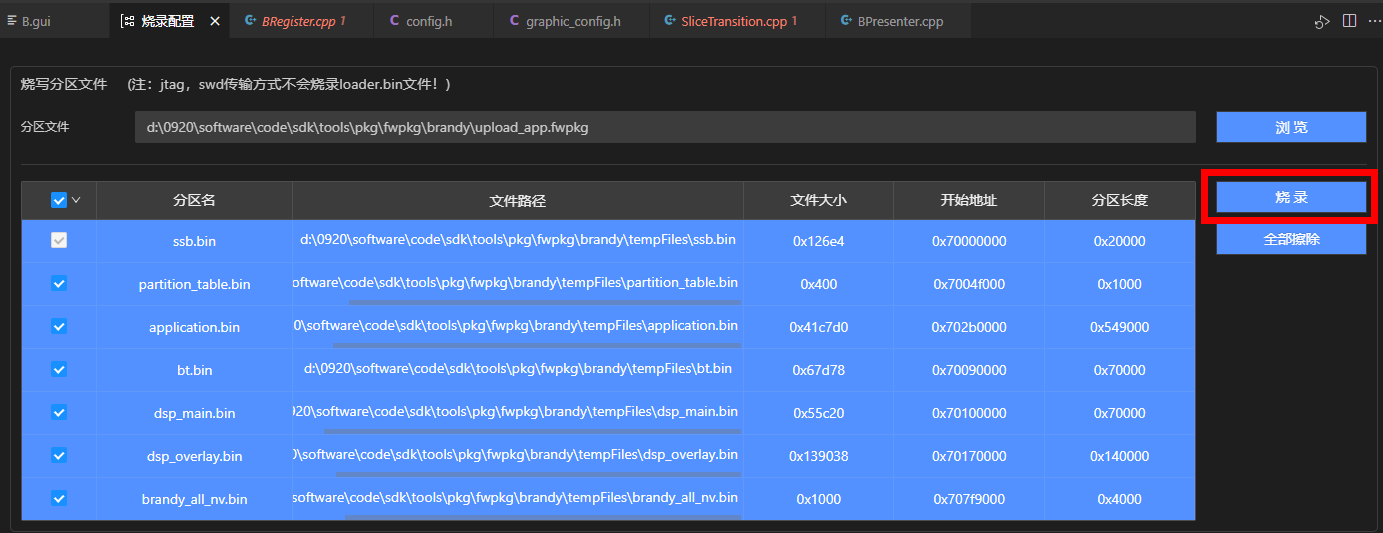Close the 烧录配置 tab

[x=215, y=21]
